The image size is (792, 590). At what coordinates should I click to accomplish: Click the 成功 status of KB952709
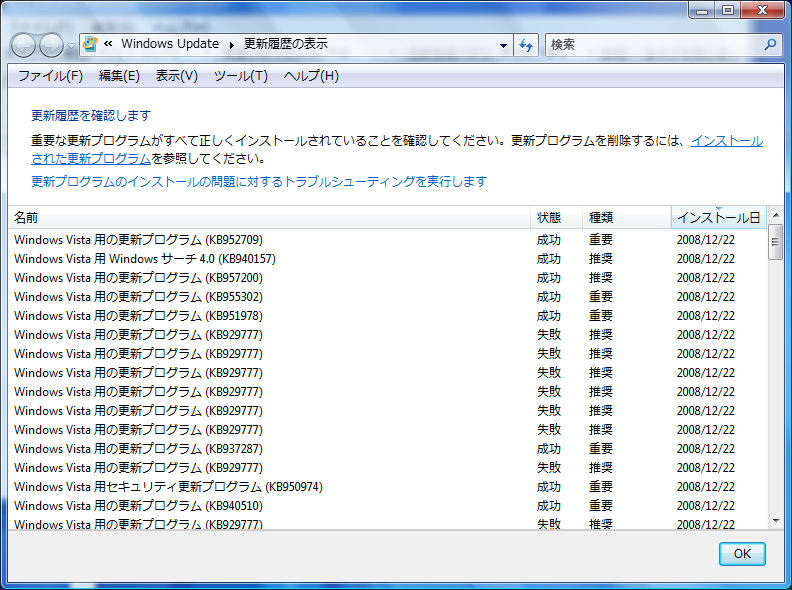pos(549,239)
